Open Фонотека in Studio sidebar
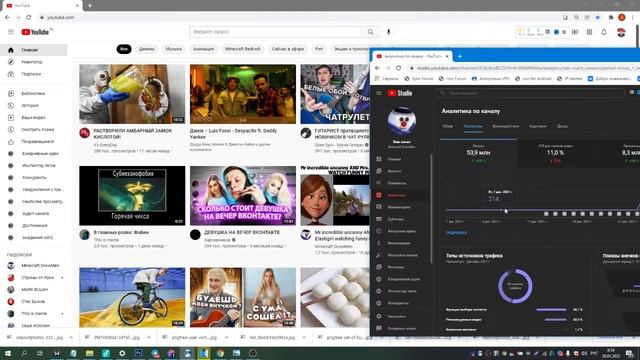 tap(400, 267)
